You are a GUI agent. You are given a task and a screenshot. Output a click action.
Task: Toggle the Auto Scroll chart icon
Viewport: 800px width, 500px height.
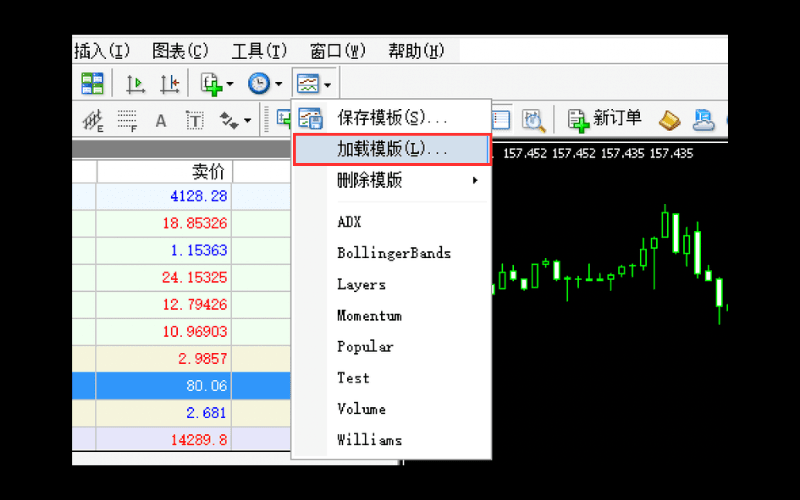pyautogui.click(x=136, y=84)
